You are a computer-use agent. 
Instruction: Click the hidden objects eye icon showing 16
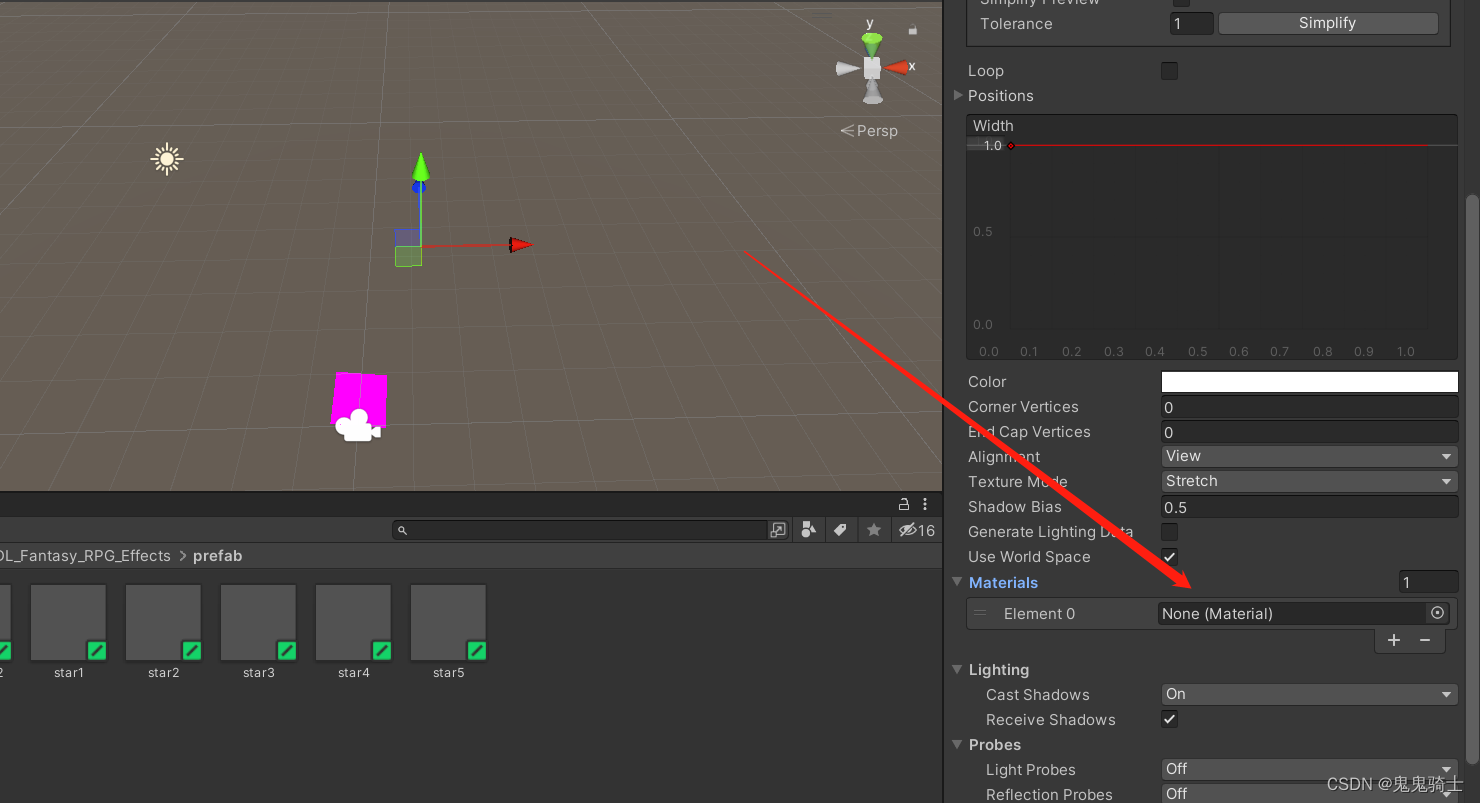(917, 530)
